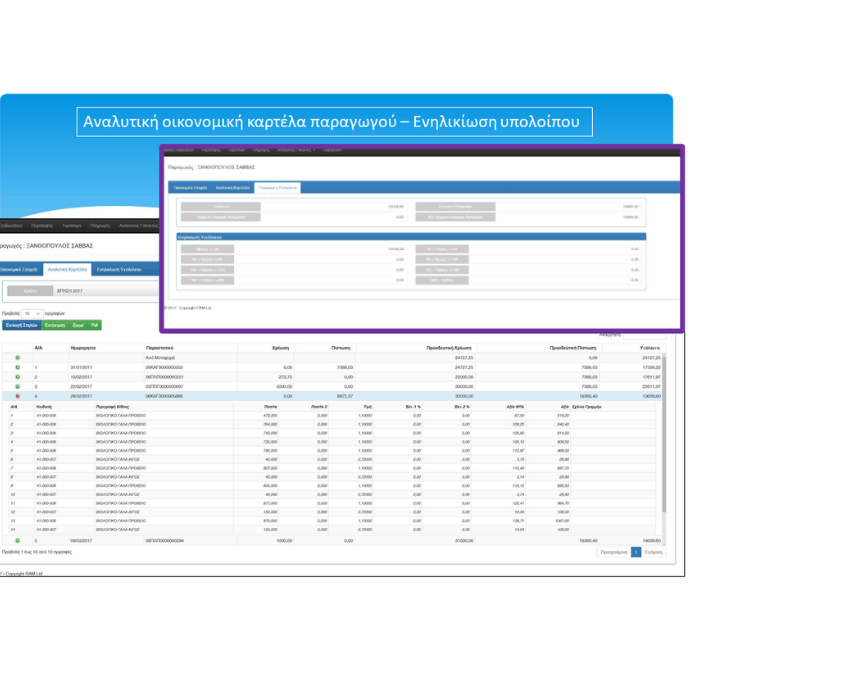The image size is (845, 684).
Task: Select page 1 in pagination
Action: [636, 552]
